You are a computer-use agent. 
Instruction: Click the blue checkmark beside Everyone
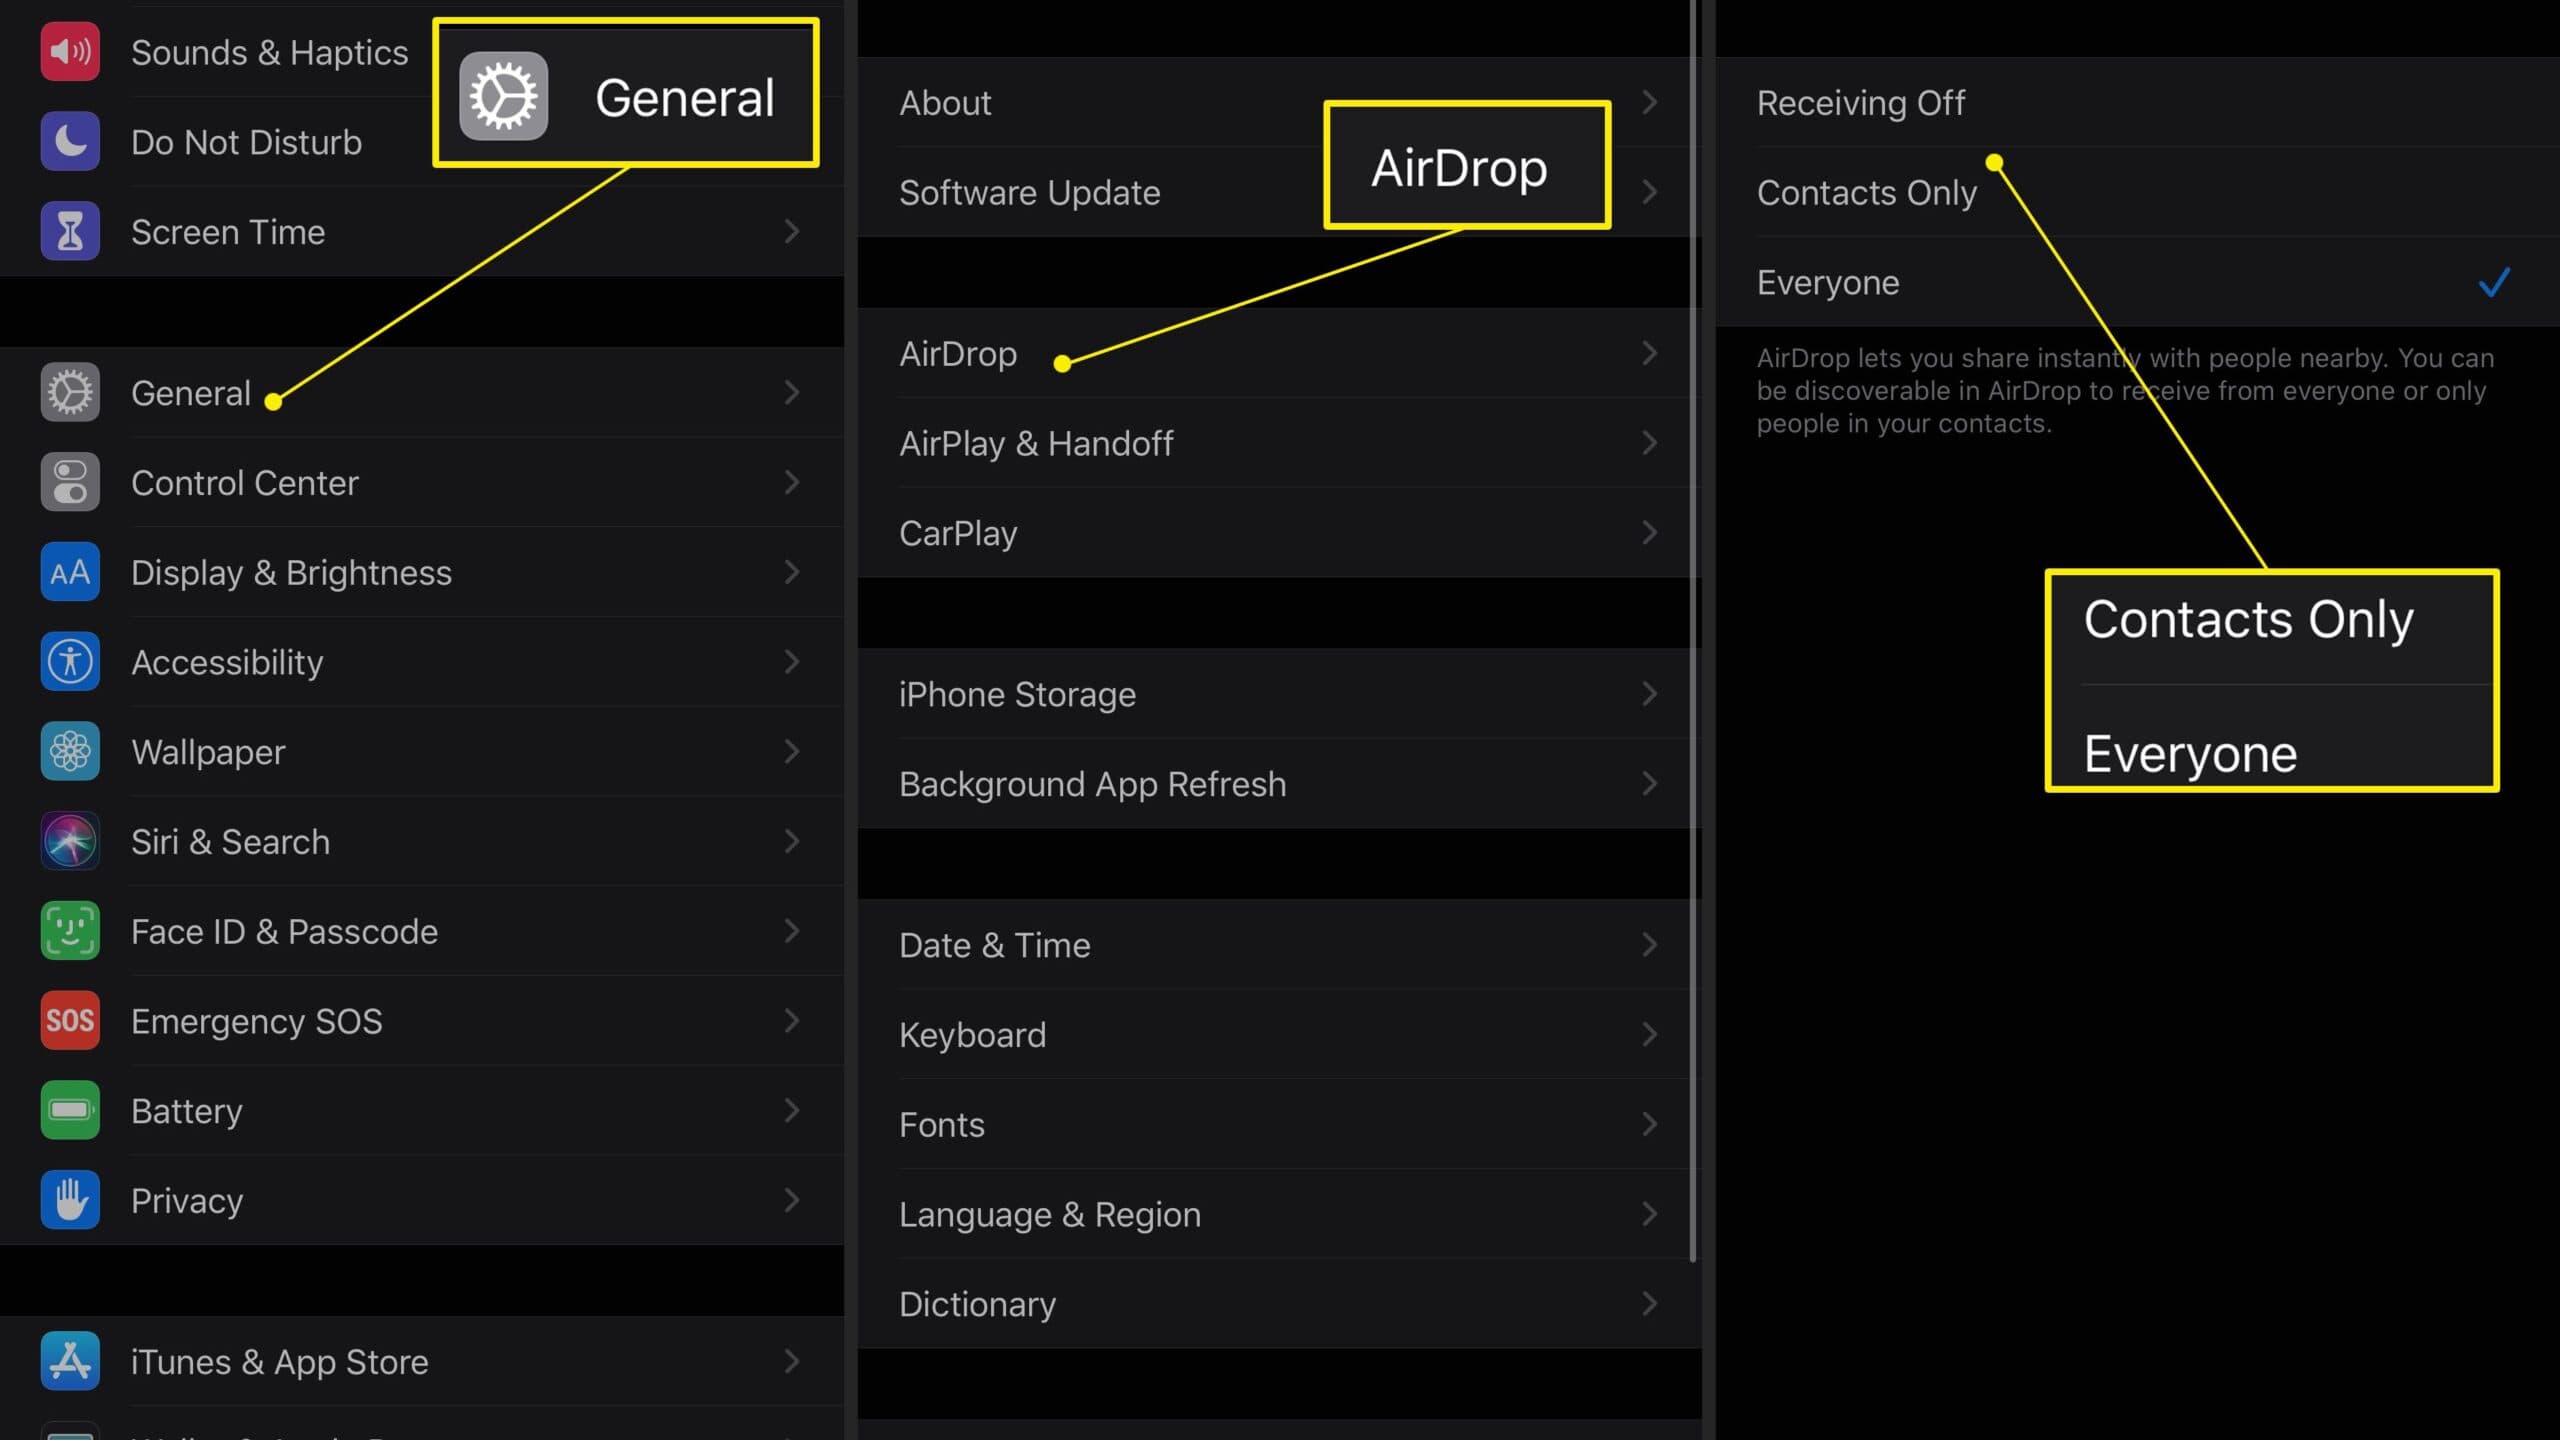(x=2494, y=283)
